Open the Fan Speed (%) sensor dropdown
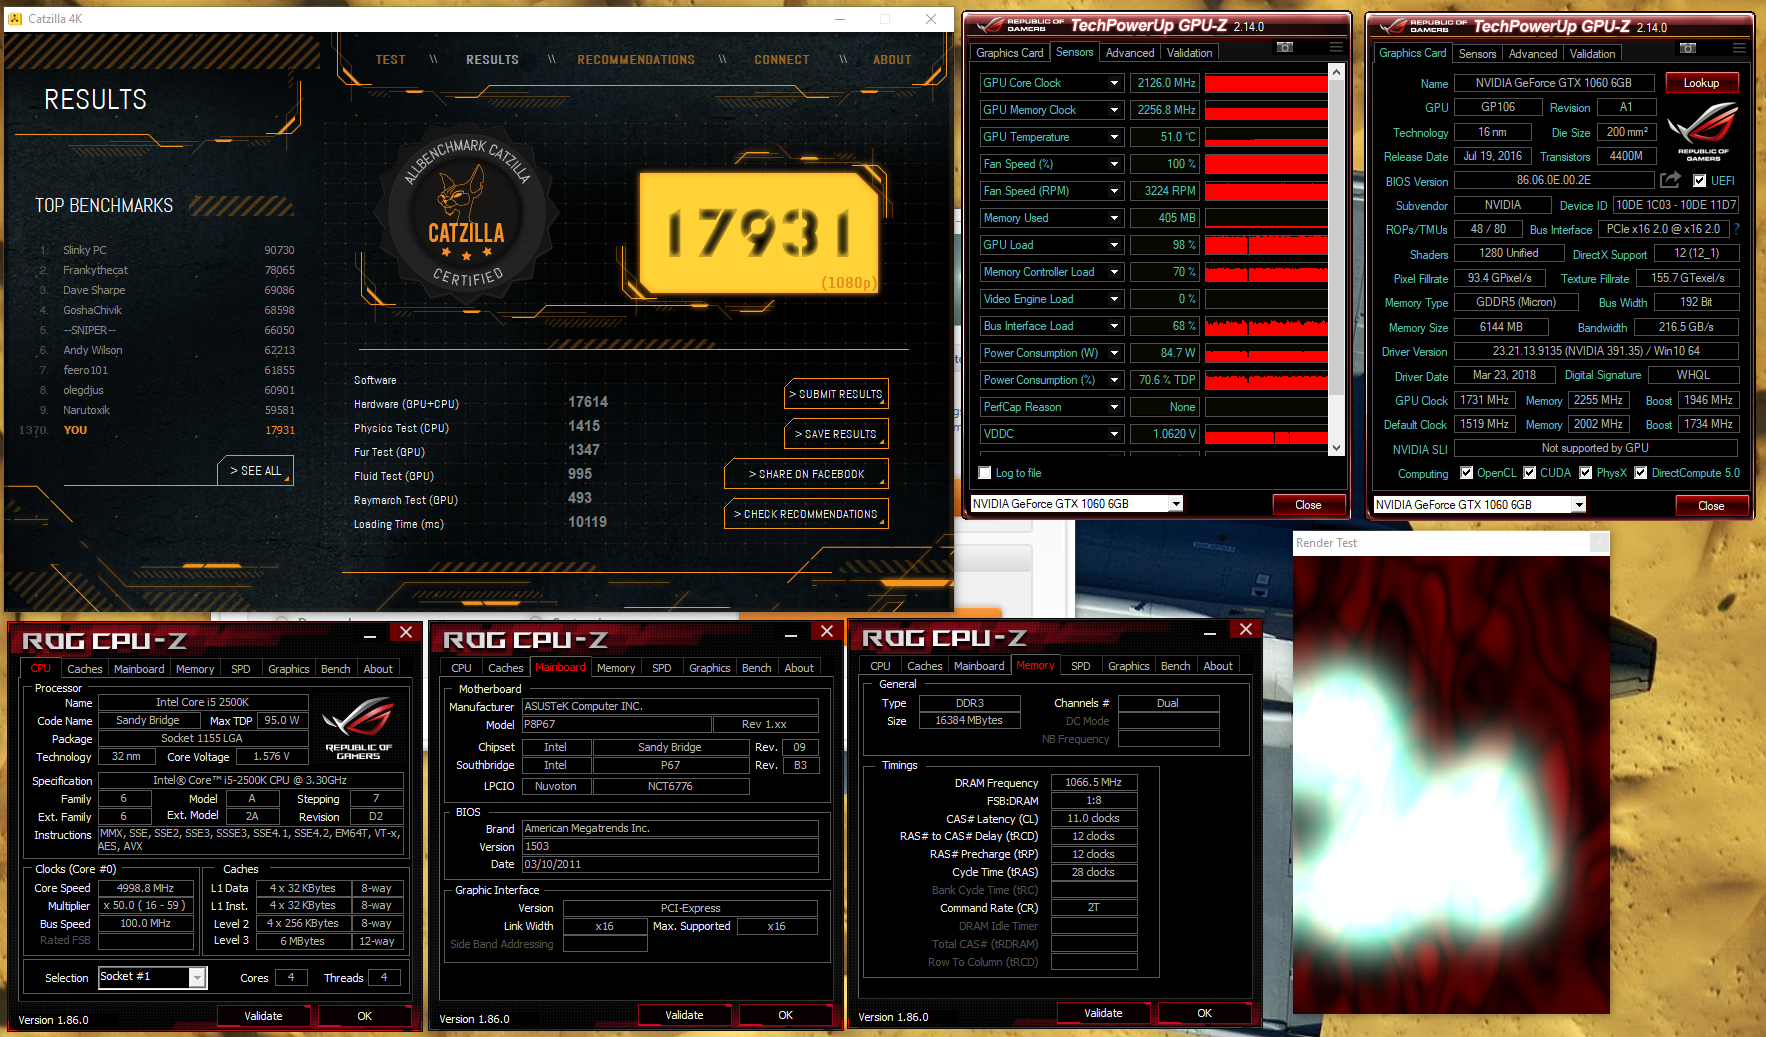 coord(1114,164)
